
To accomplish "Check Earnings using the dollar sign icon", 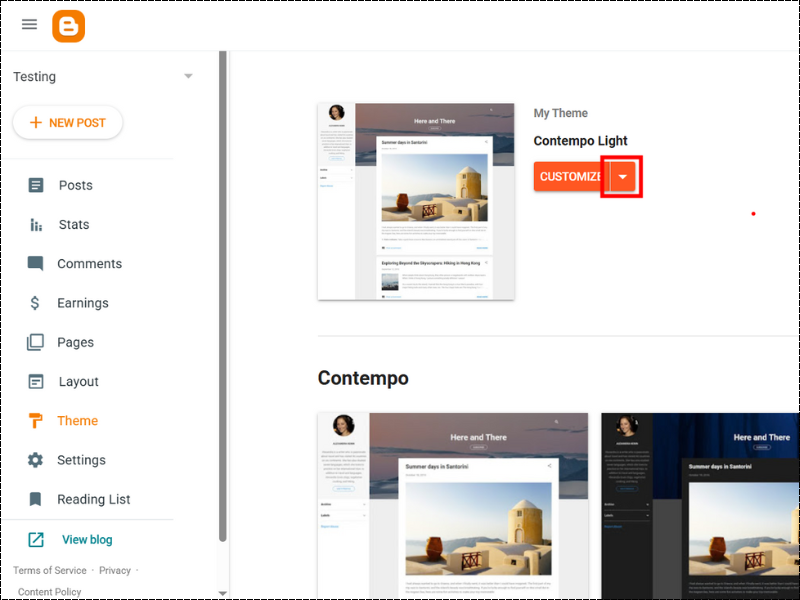I will click(x=38, y=302).
